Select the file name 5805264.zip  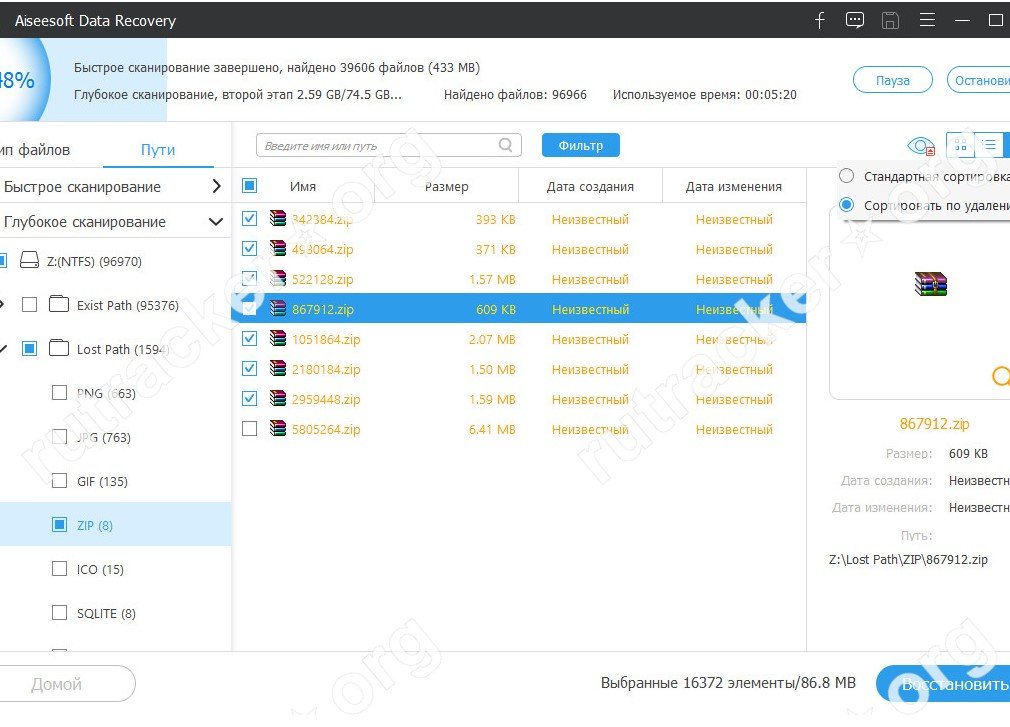[325, 430]
